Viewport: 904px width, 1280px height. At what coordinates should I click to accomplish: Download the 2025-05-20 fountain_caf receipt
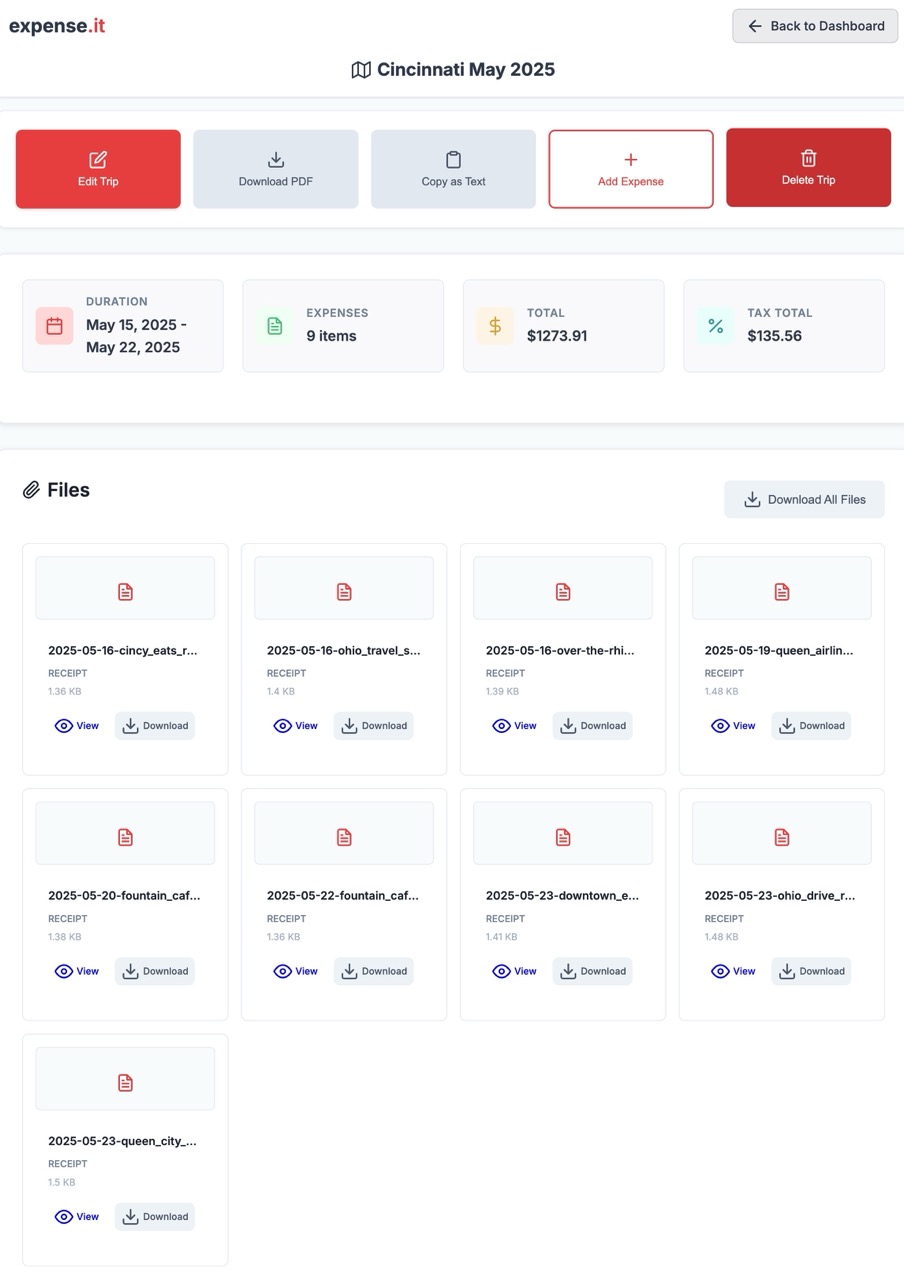tap(155, 971)
